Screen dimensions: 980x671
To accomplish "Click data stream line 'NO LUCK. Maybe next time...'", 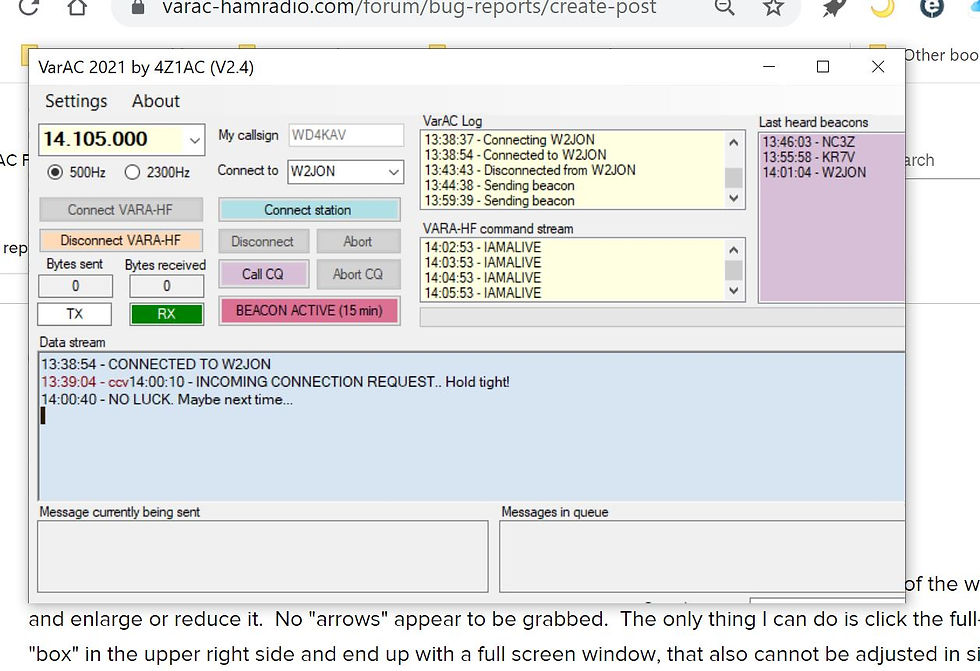I will [167, 399].
